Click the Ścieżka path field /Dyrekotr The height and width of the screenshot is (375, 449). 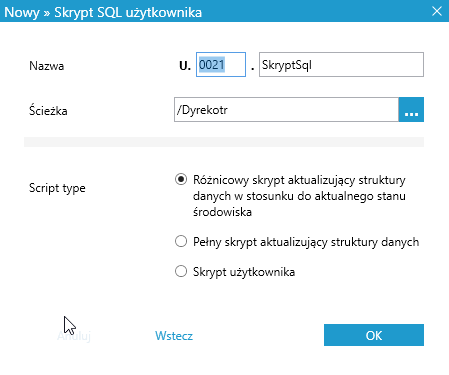(286, 109)
